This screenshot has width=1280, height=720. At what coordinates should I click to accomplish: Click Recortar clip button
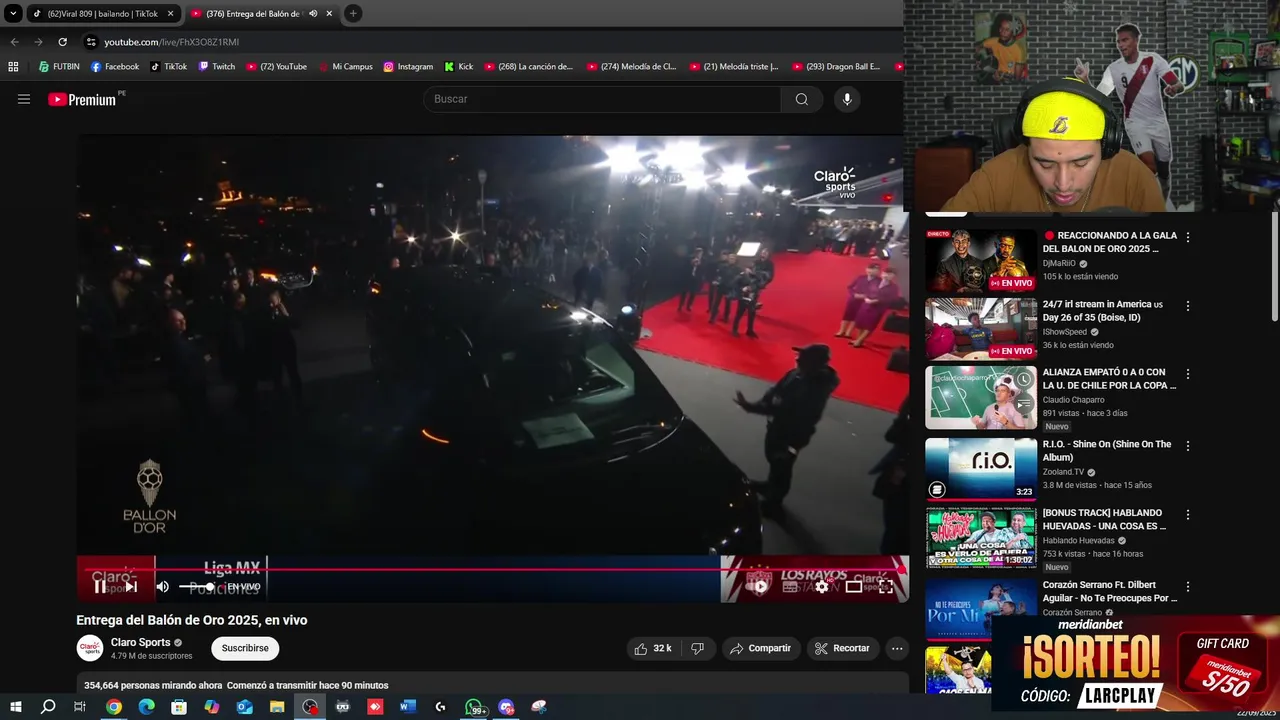(842, 648)
